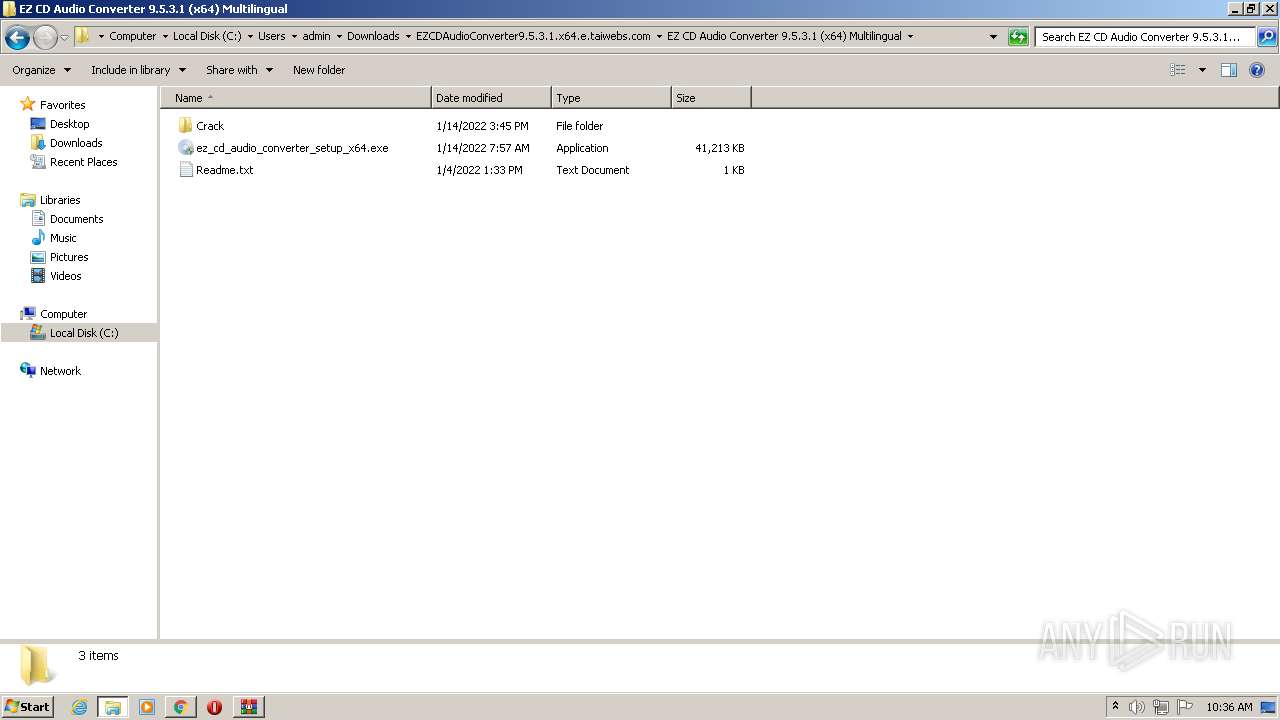
Task: Click the Back navigation arrow
Action: (17, 38)
